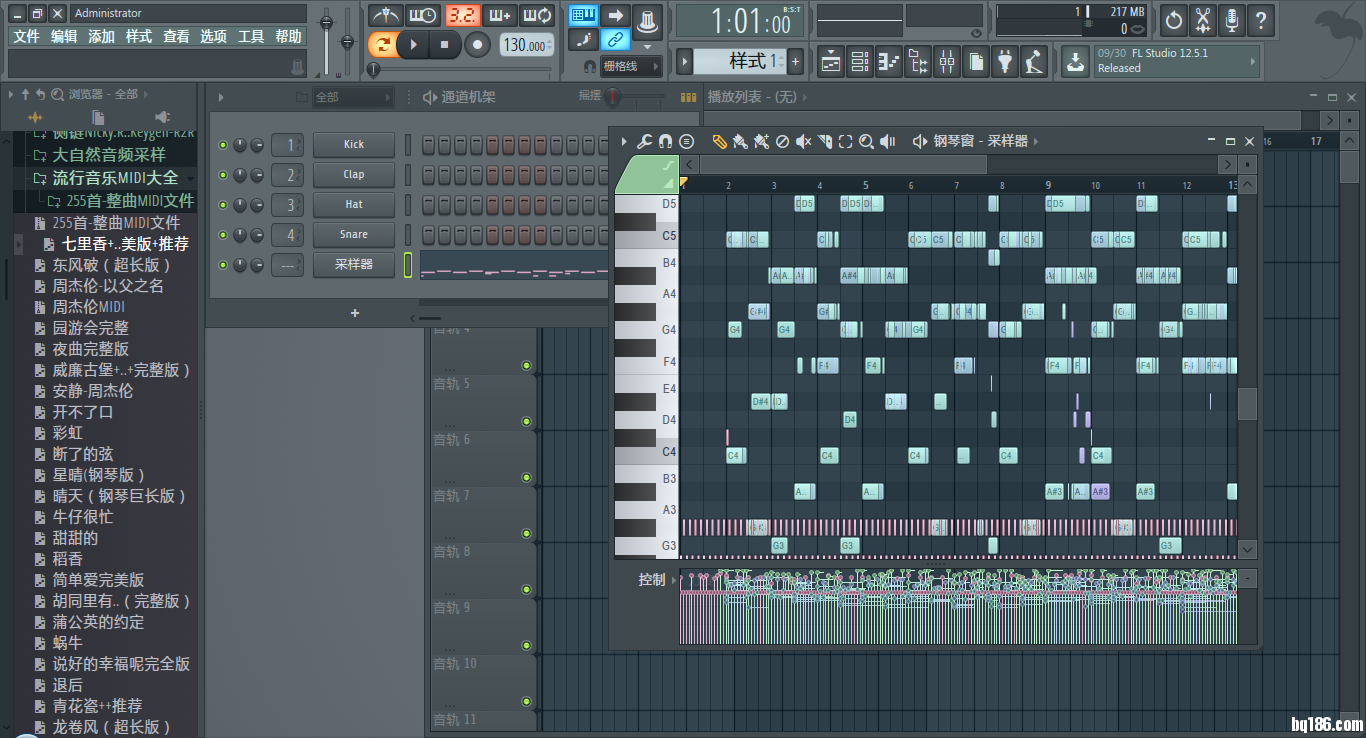
Task: Mute the Clap channel green LED
Action: tap(223, 175)
